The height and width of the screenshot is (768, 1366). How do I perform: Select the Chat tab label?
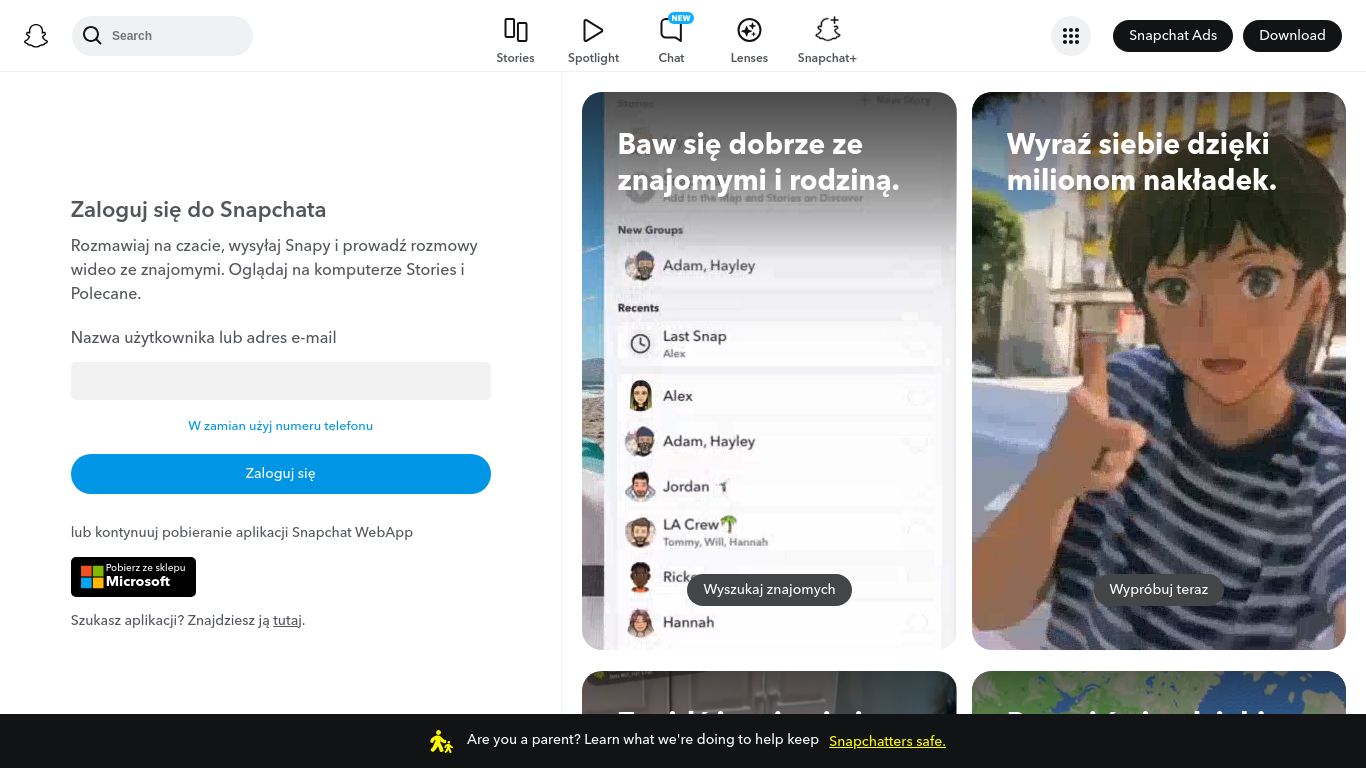[671, 58]
